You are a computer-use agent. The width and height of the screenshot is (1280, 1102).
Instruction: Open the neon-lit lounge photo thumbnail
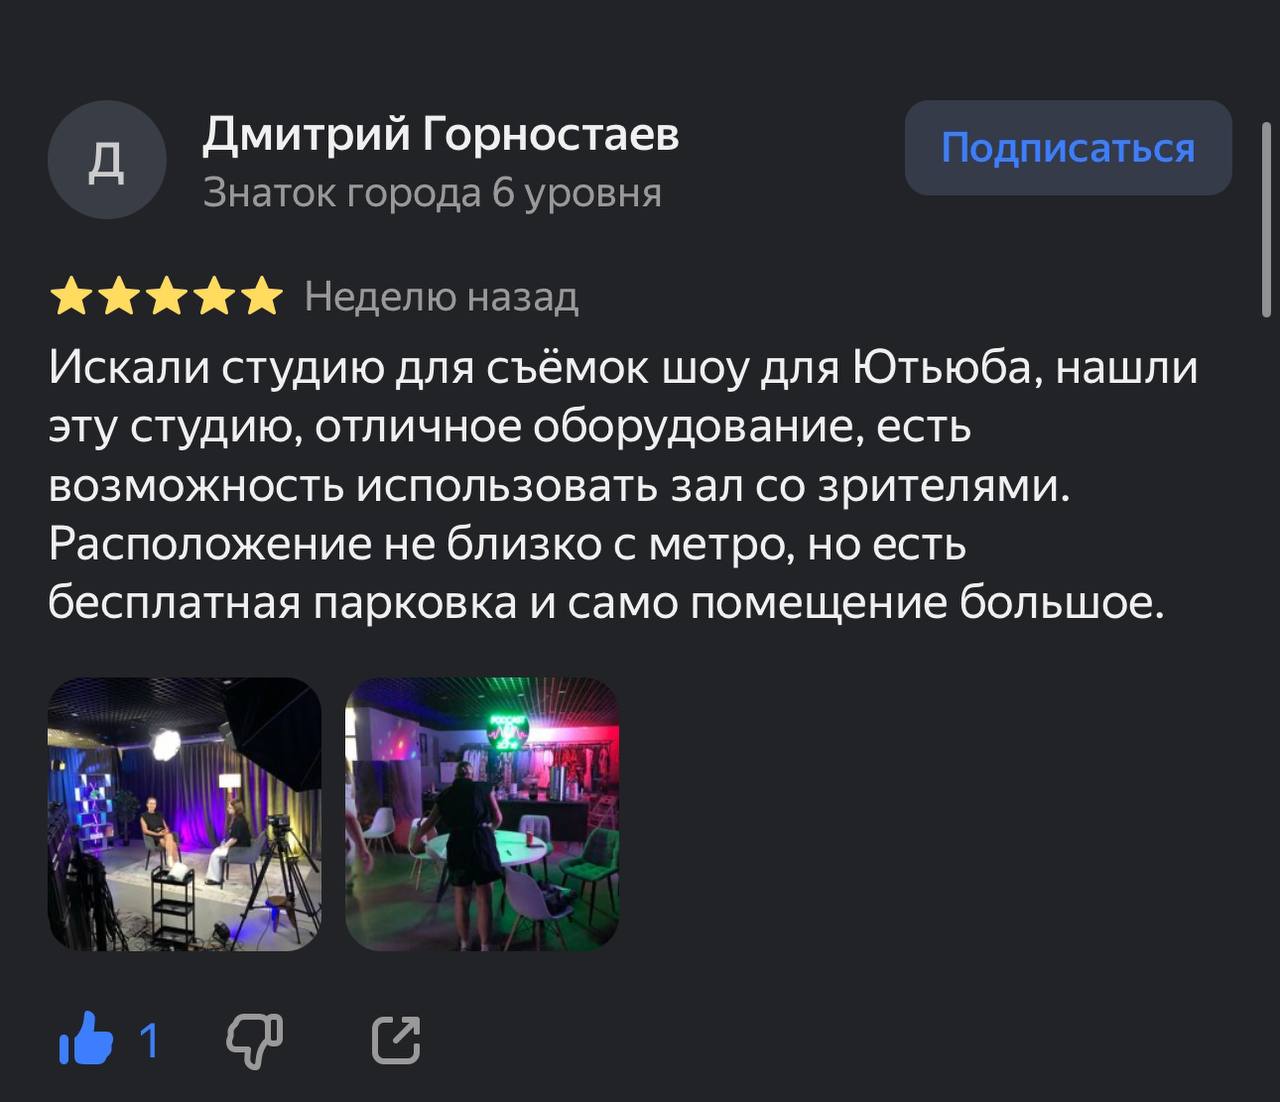click(482, 814)
